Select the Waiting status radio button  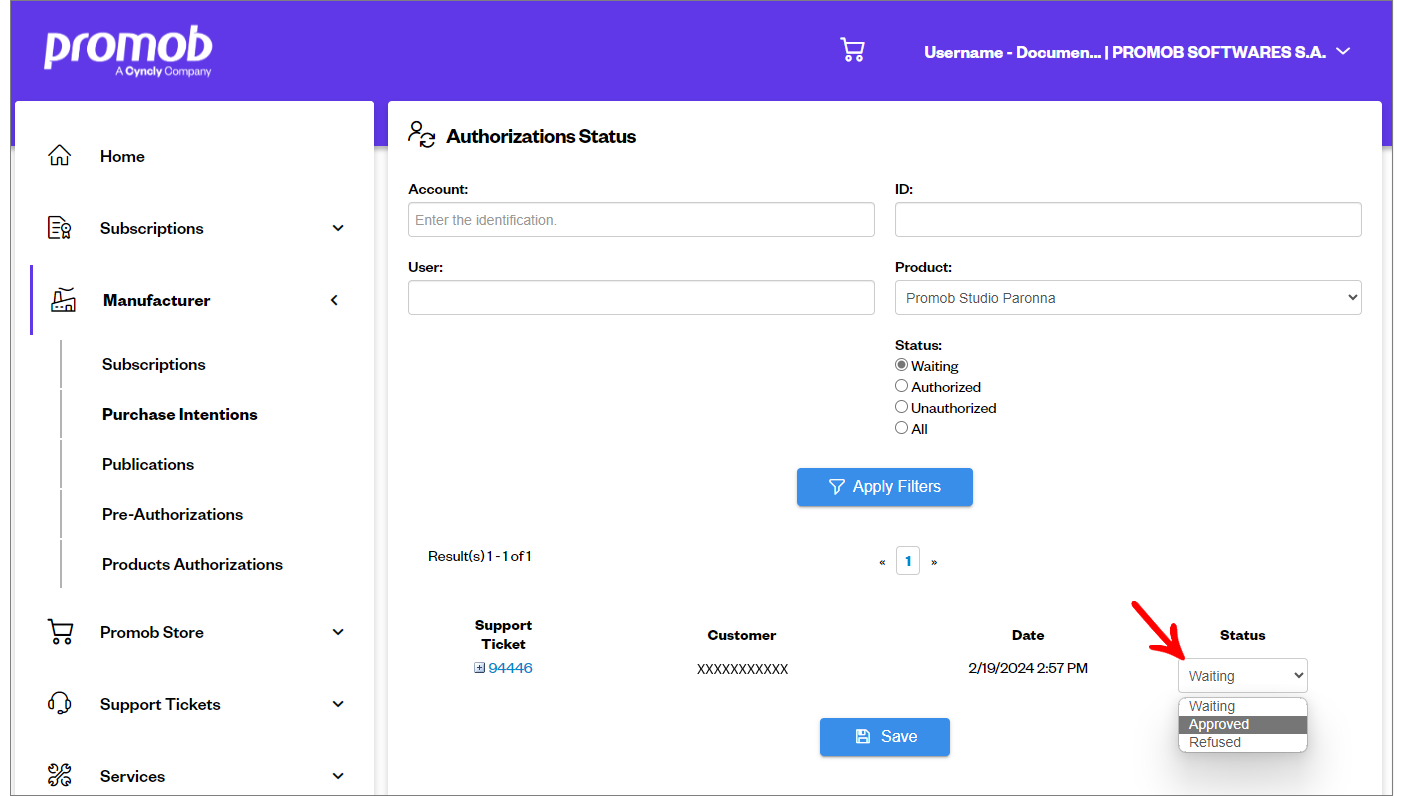coord(901,365)
